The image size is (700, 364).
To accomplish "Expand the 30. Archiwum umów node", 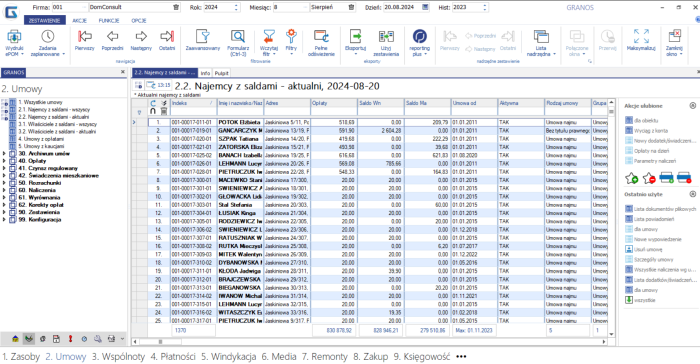I will point(4,154).
